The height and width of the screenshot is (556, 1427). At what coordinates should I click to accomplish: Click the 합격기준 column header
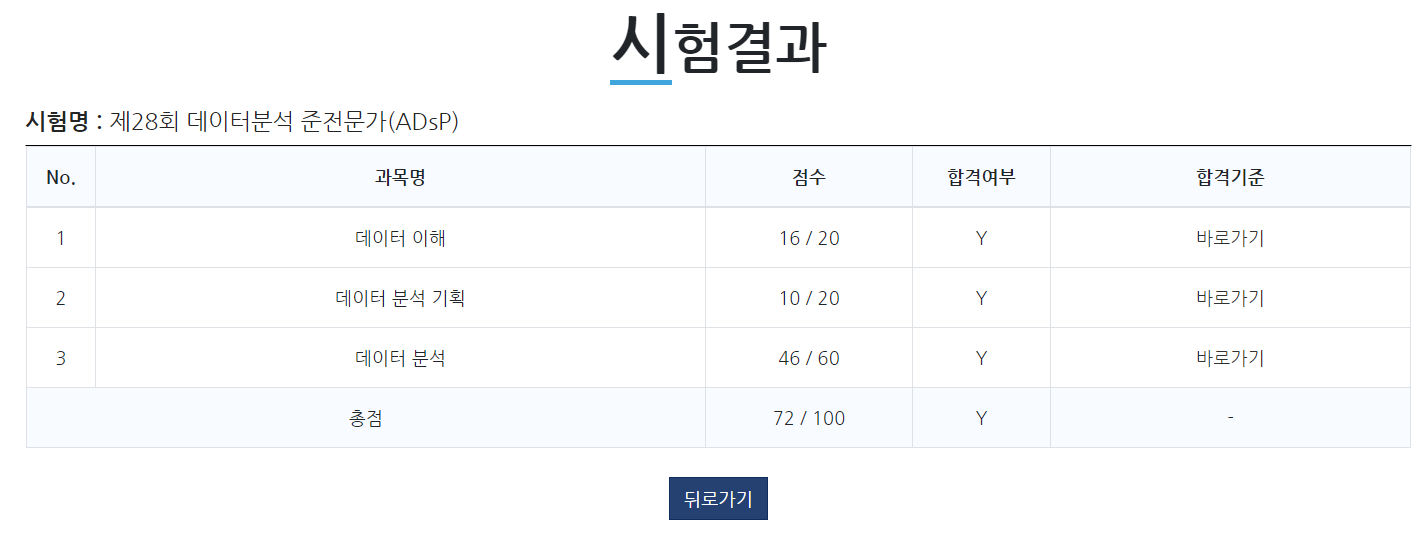[1230, 178]
